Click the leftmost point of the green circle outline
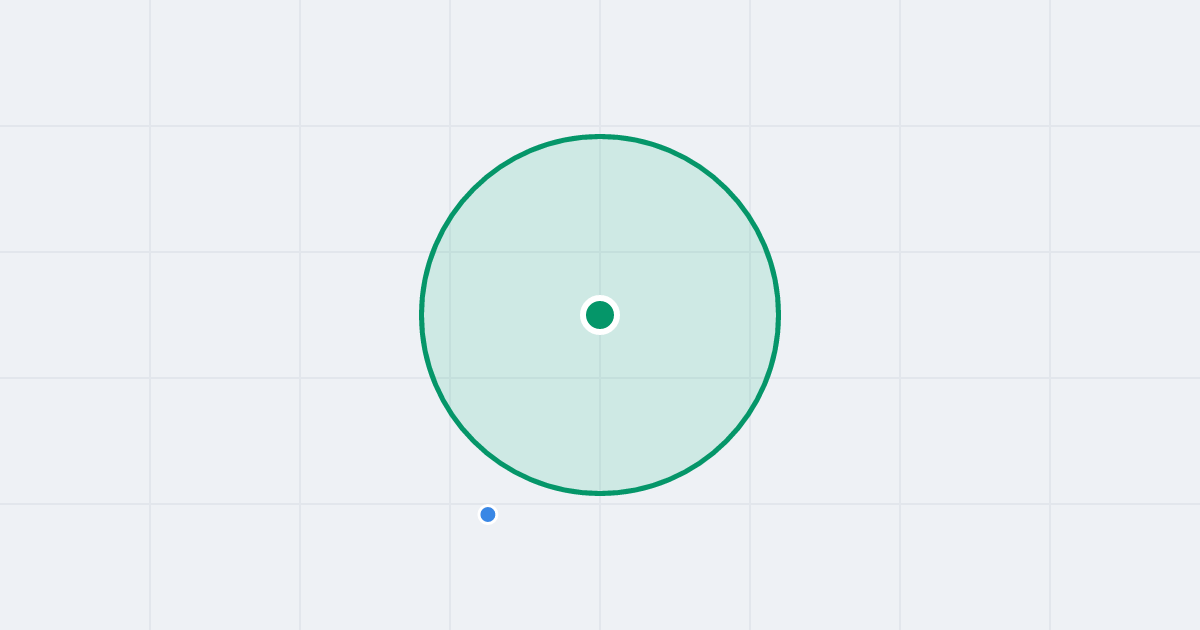This screenshot has height=630, width=1200. 422,315
